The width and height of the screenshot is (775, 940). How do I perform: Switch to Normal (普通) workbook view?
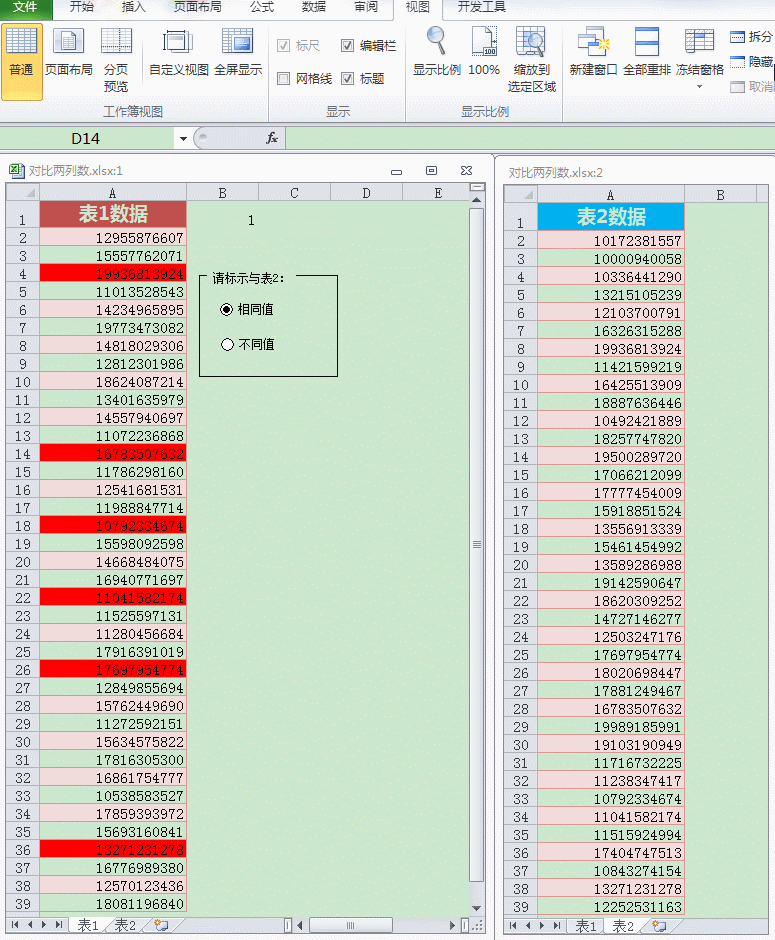point(22,61)
